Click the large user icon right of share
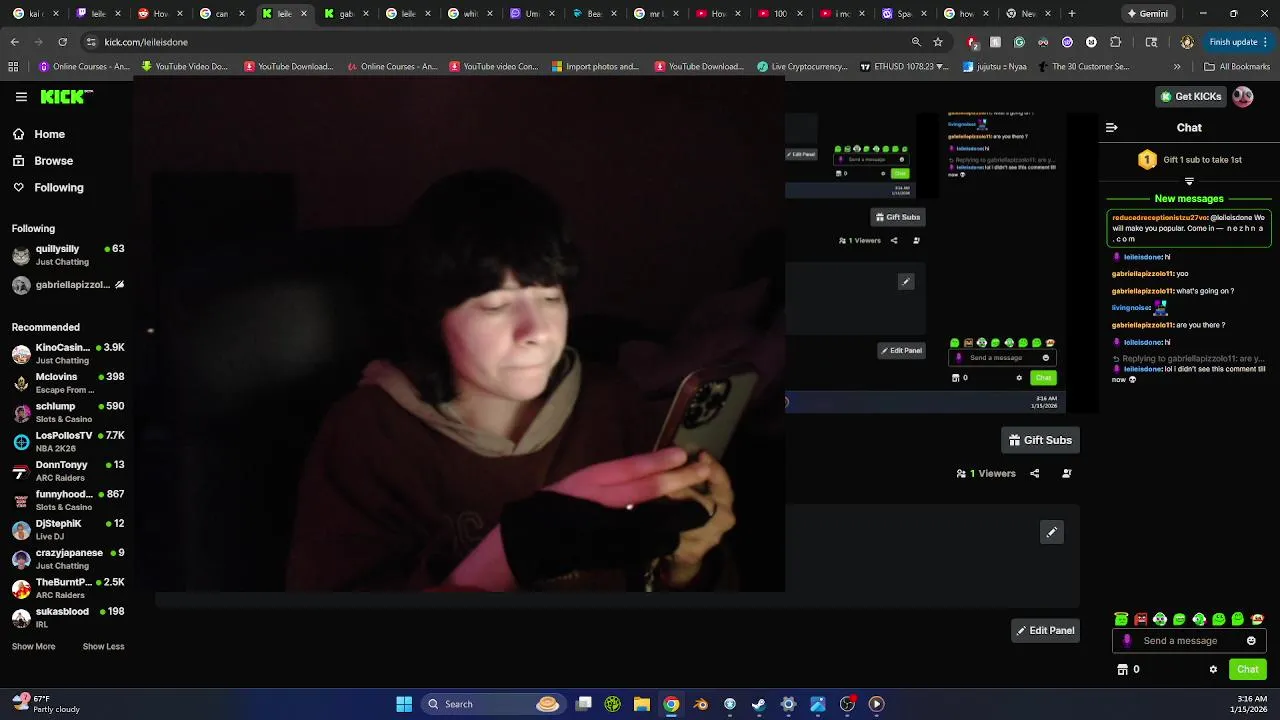This screenshot has width=1280, height=720. point(1067,474)
